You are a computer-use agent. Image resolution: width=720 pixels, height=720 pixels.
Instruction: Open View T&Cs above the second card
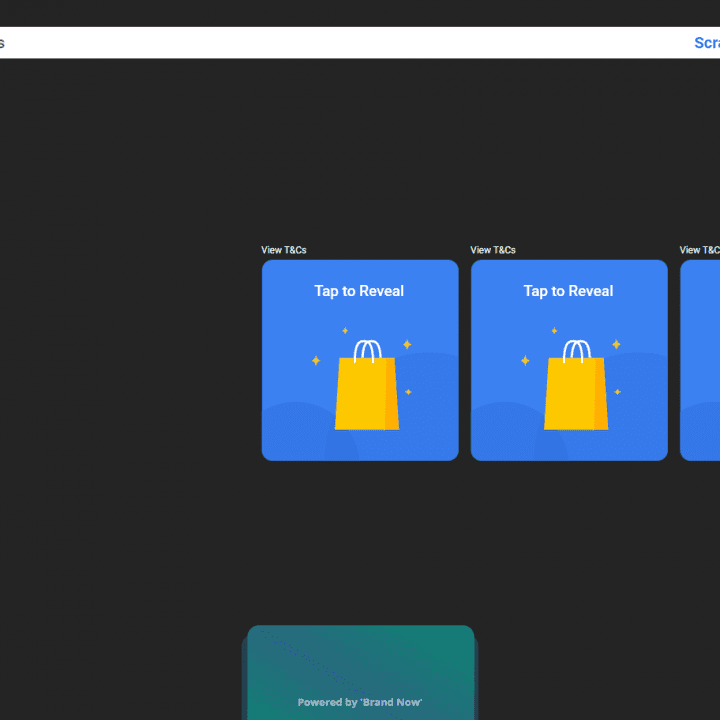pyautogui.click(x=493, y=250)
